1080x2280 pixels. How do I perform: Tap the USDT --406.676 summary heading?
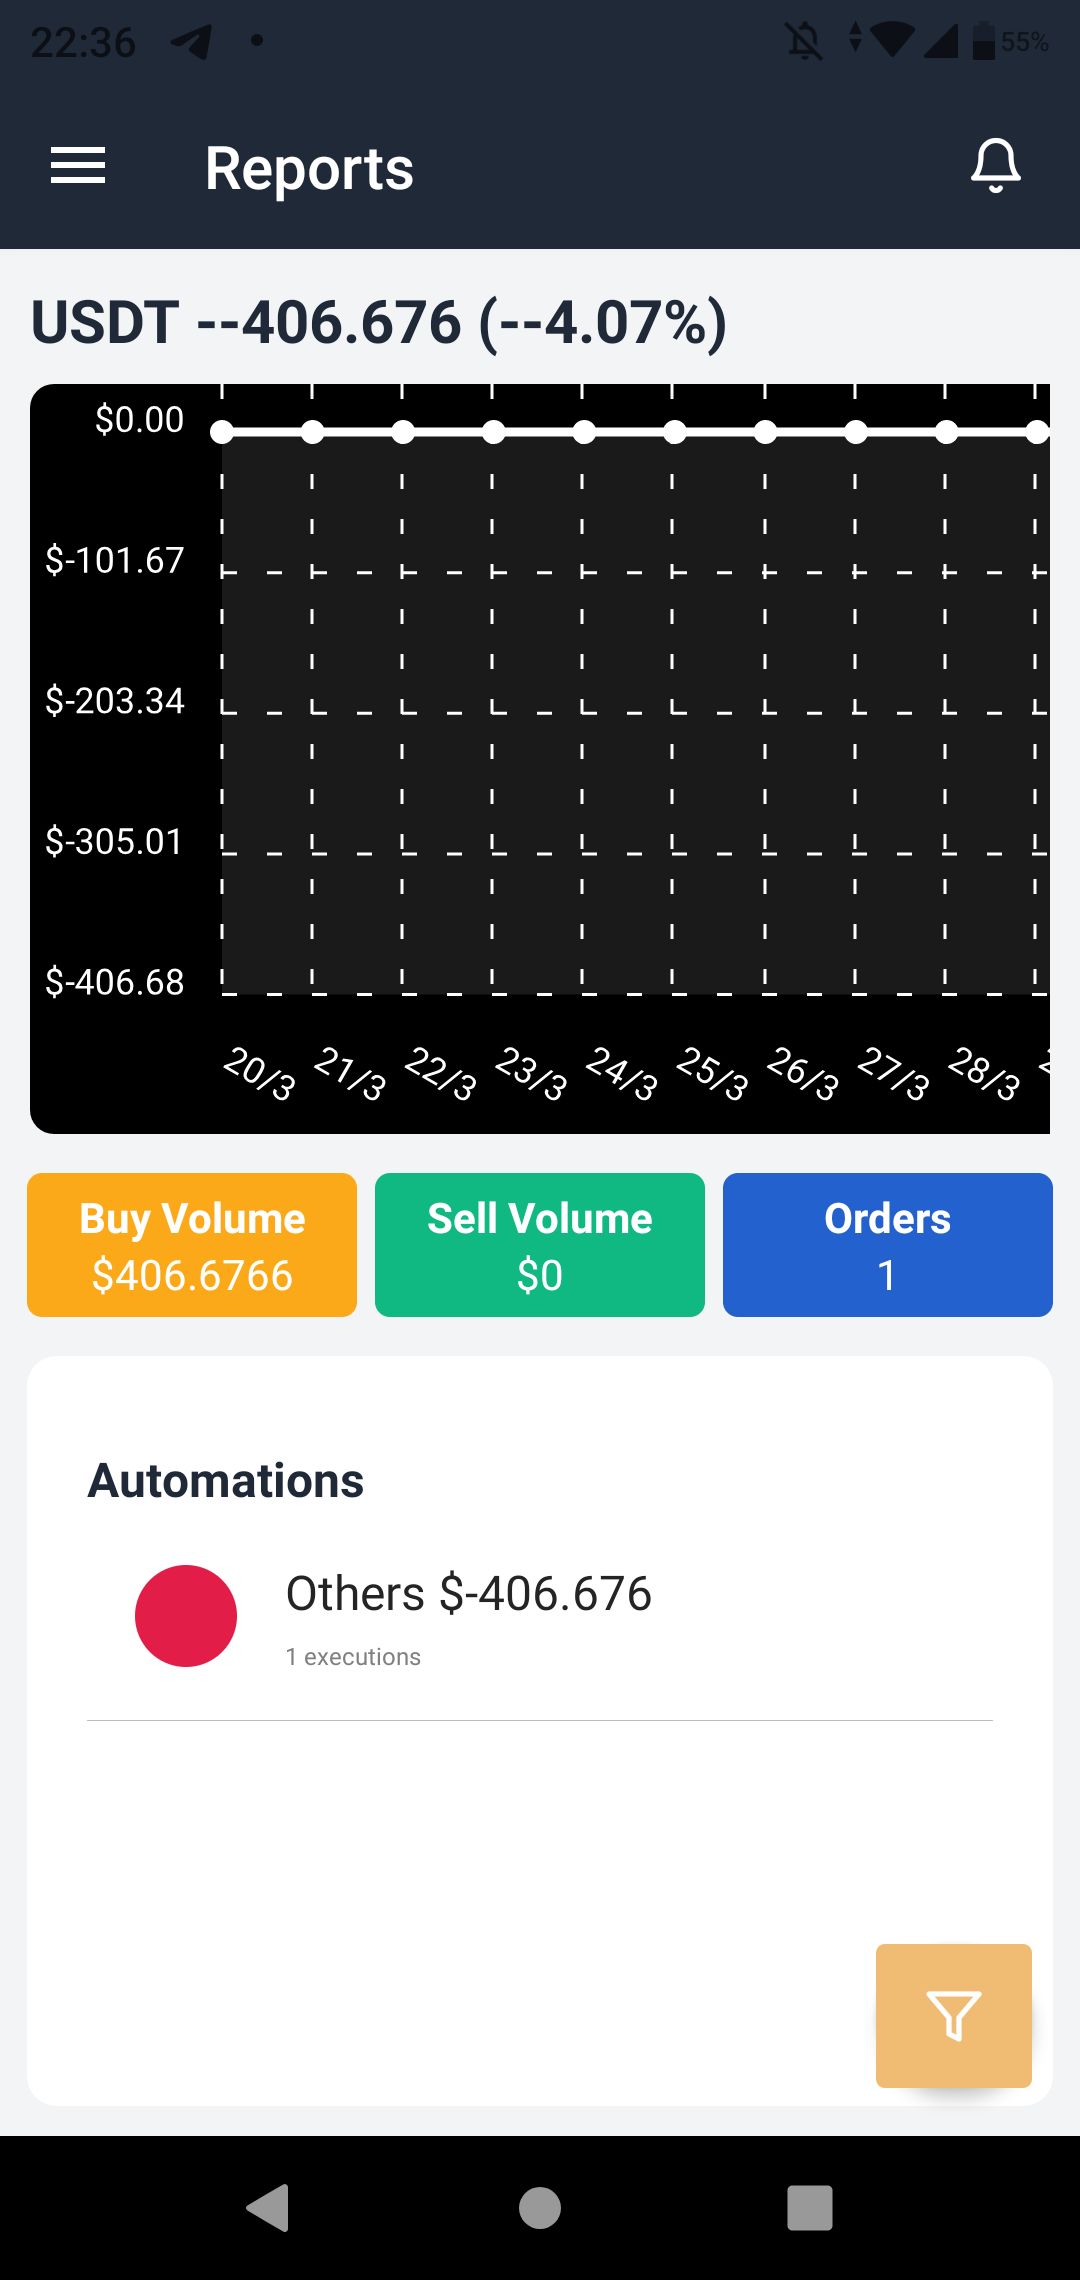click(x=379, y=323)
